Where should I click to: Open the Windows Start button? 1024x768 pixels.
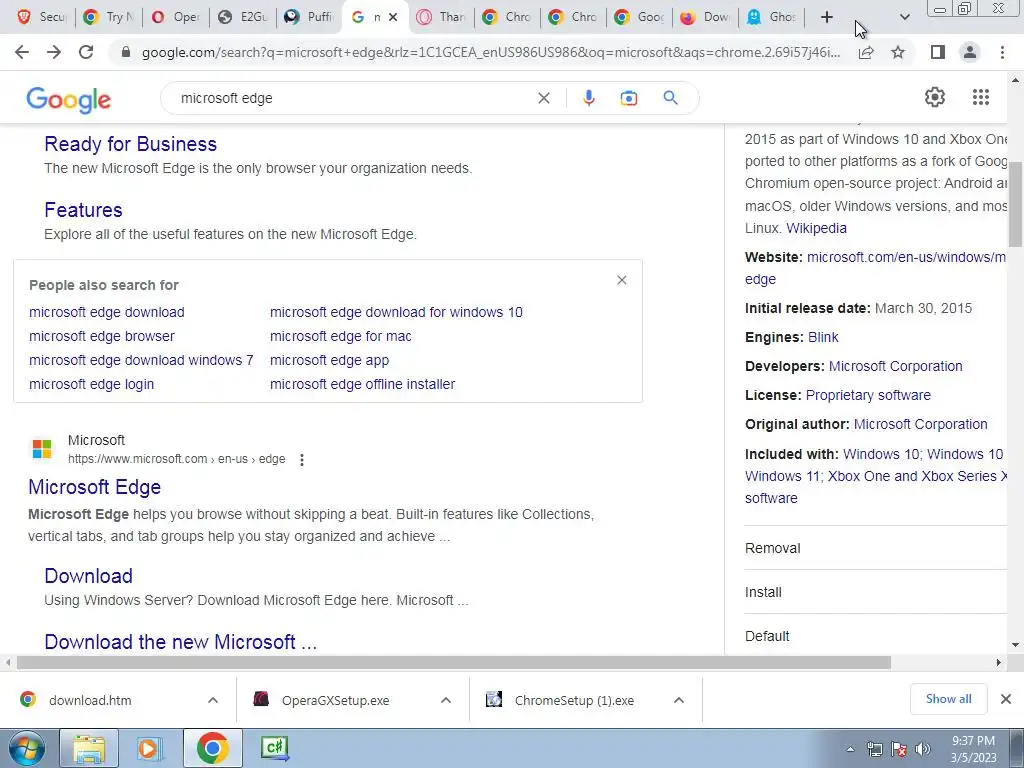point(26,748)
